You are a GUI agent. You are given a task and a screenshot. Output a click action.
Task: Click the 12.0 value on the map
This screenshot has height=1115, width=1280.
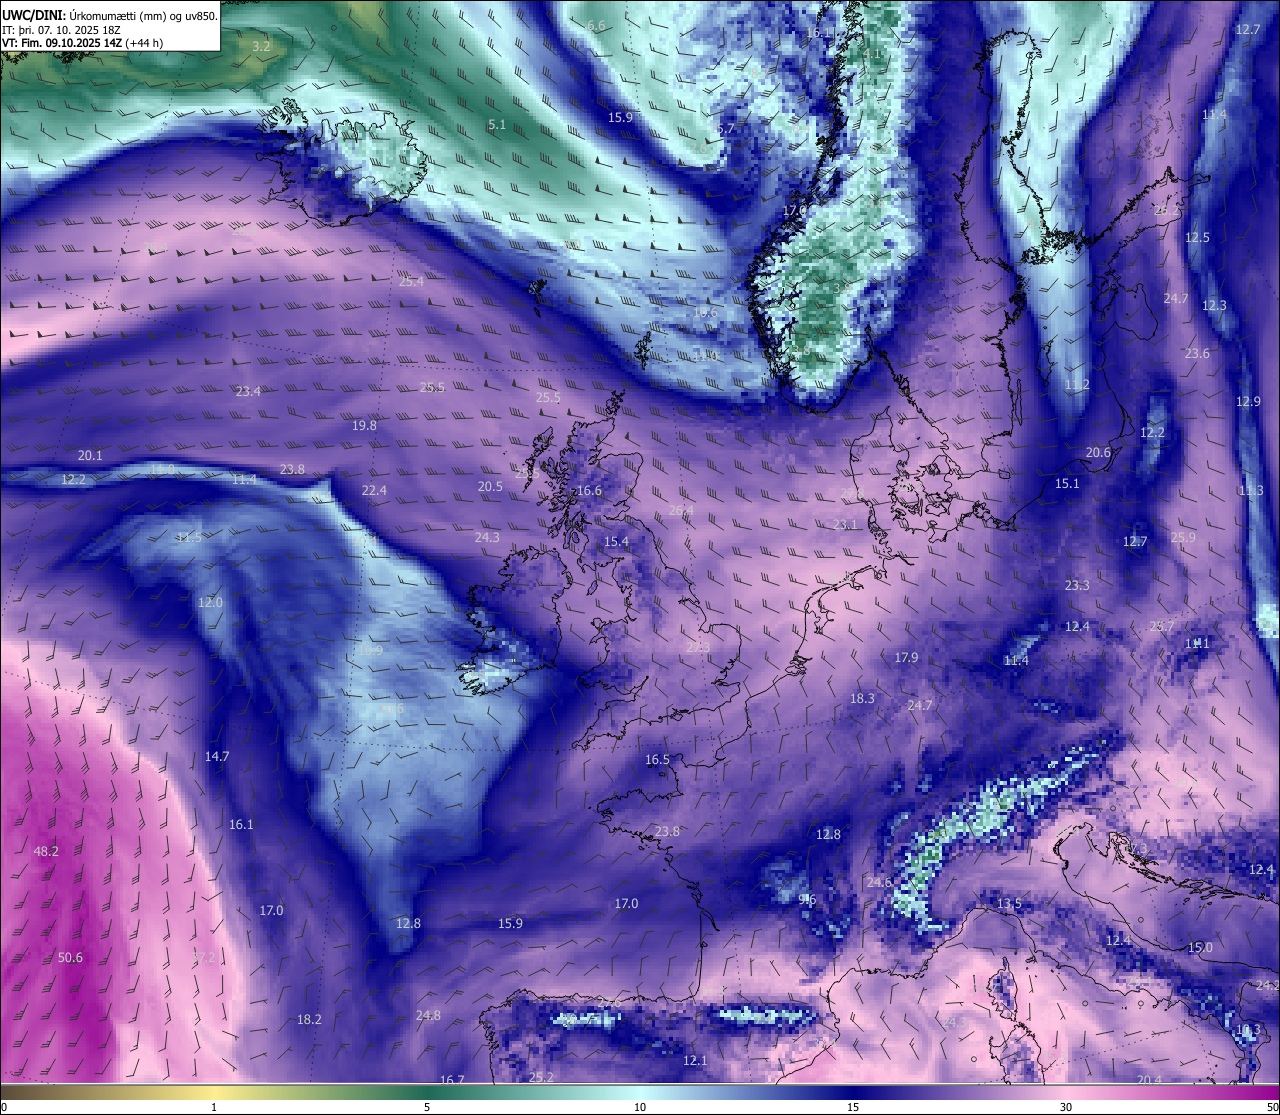pos(210,603)
